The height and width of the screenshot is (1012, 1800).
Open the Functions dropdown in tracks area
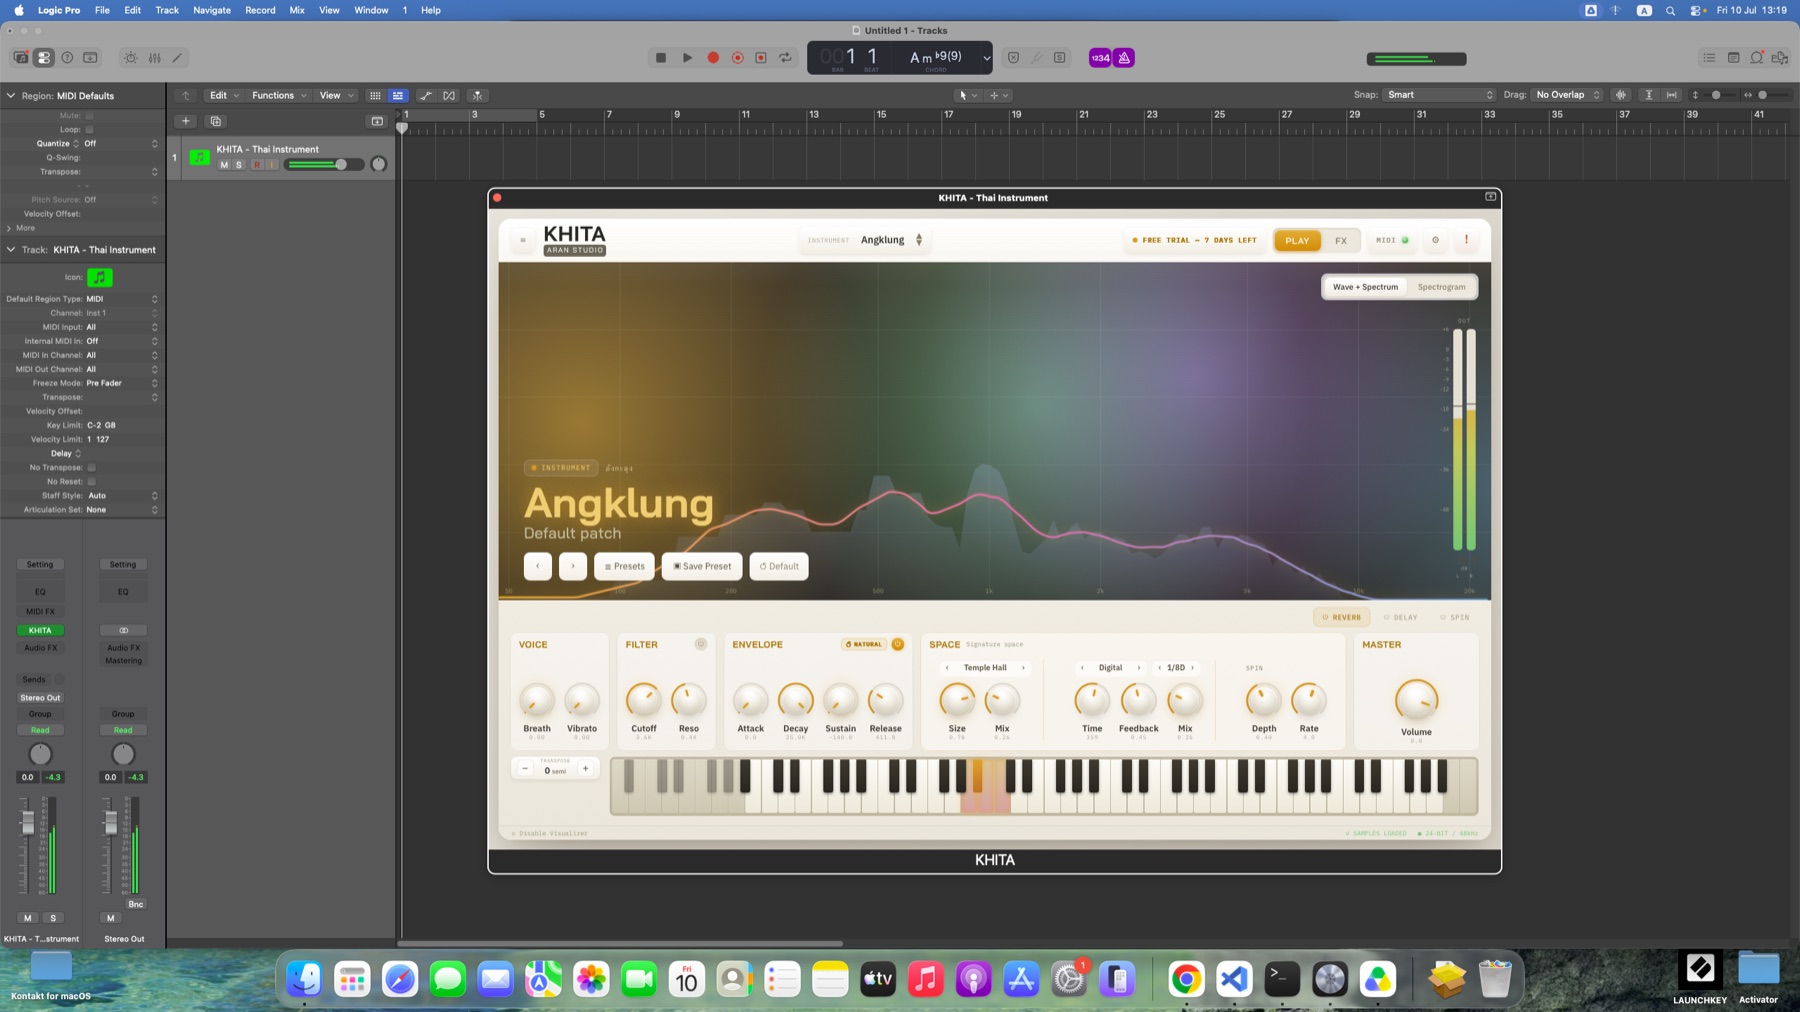[x=279, y=96]
